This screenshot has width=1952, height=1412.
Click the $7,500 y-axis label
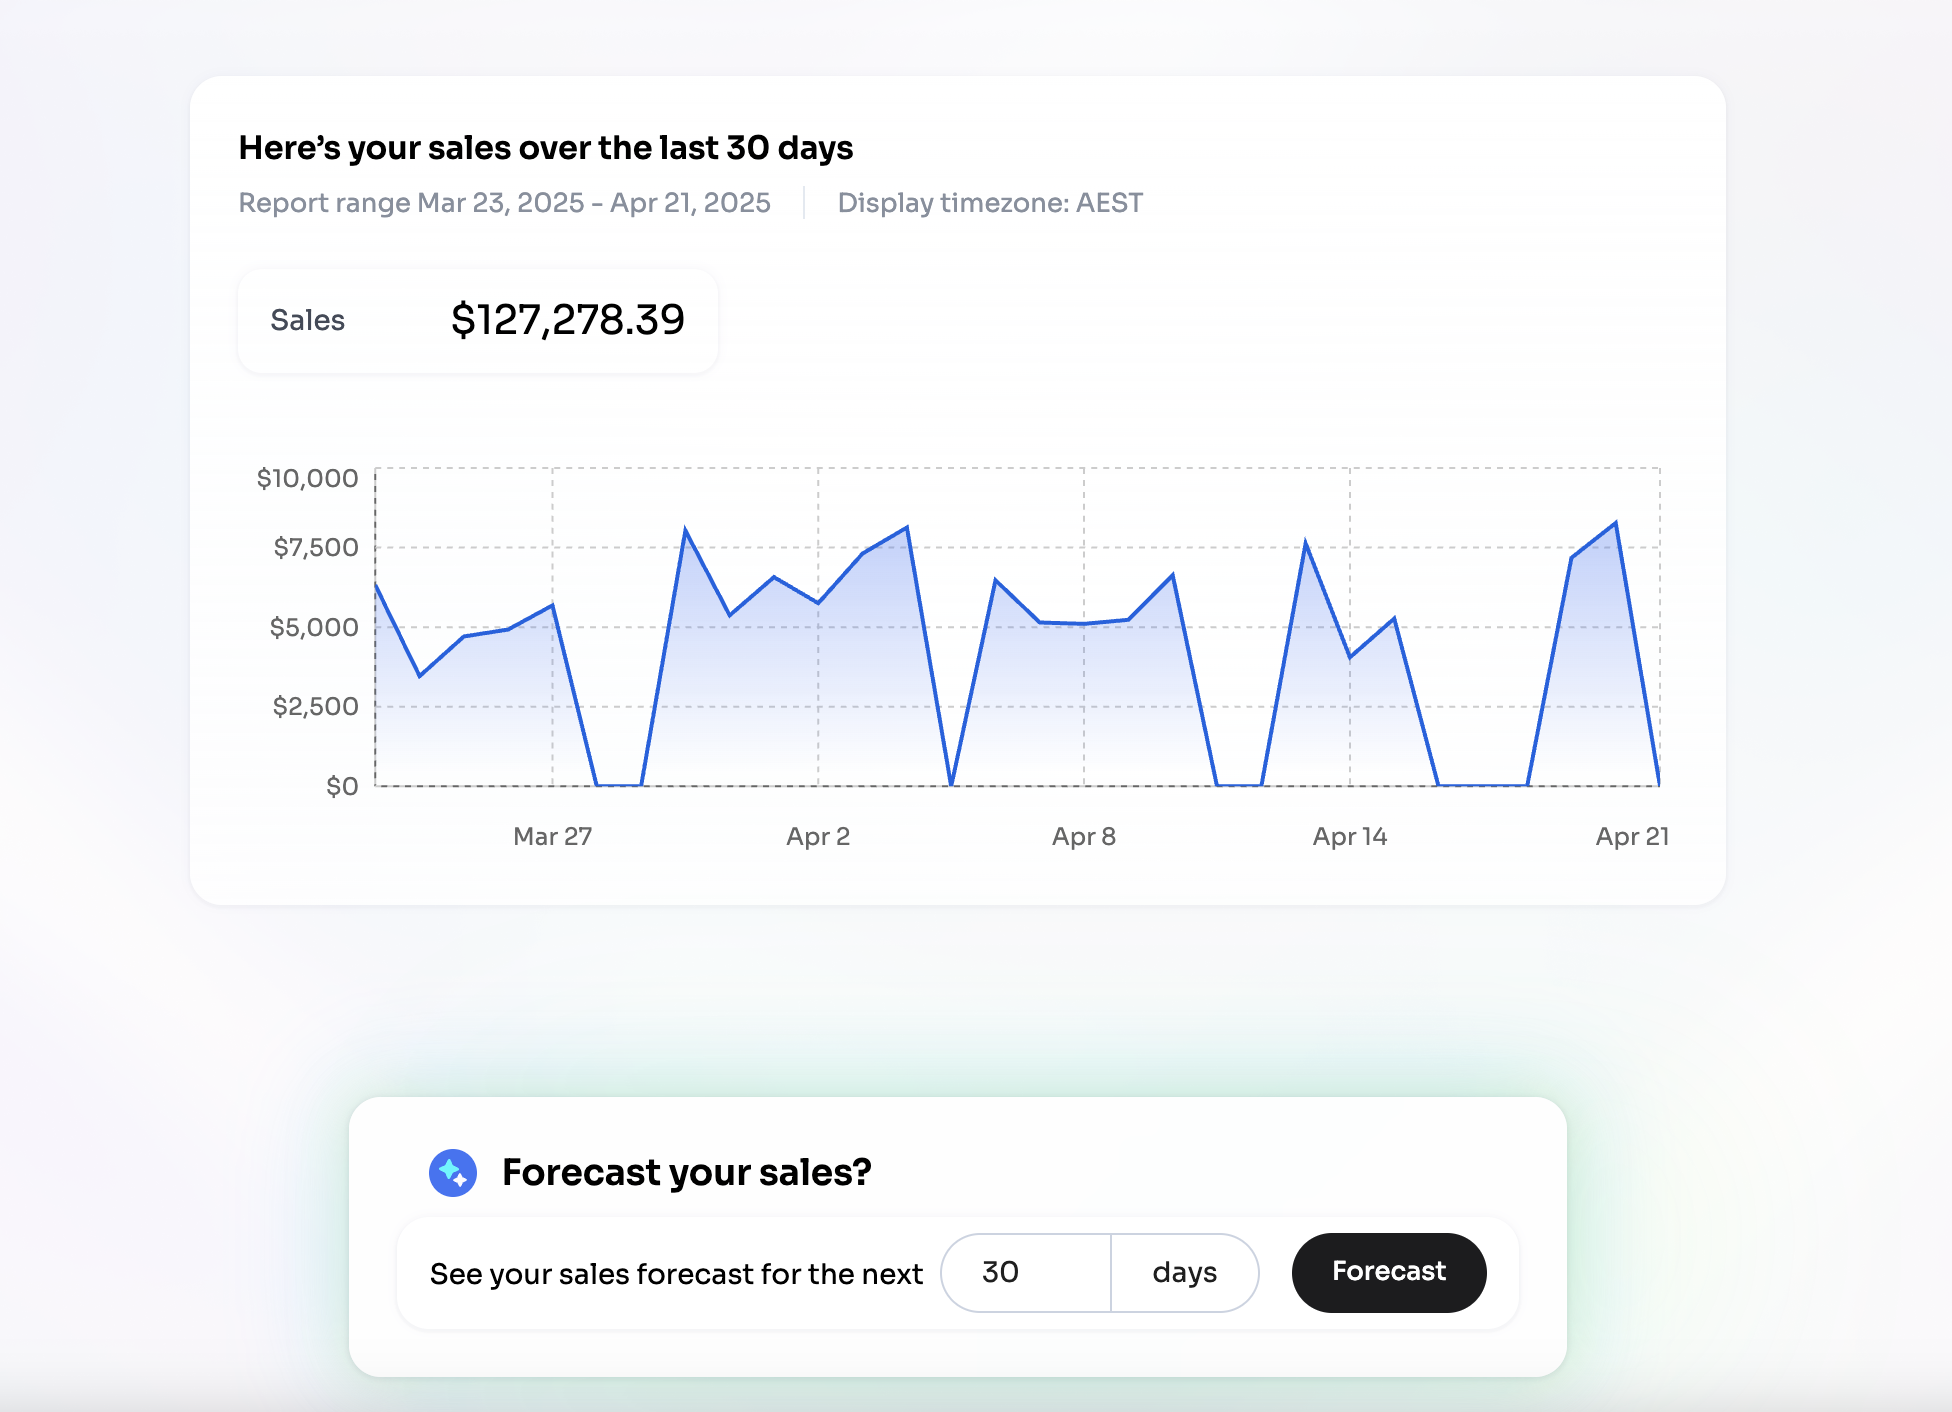pyautogui.click(x=315, y=547)
